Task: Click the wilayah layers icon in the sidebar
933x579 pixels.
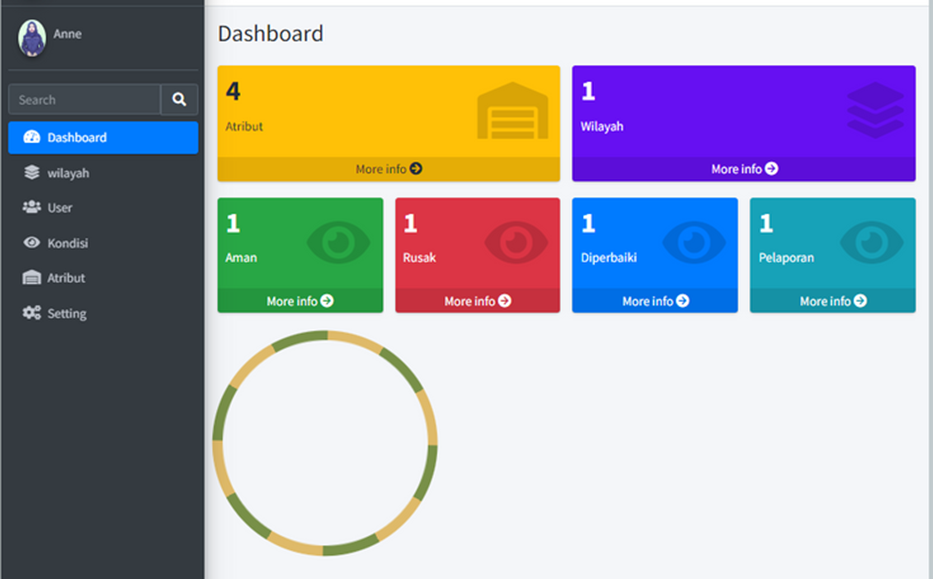Action: click(32, 173)
